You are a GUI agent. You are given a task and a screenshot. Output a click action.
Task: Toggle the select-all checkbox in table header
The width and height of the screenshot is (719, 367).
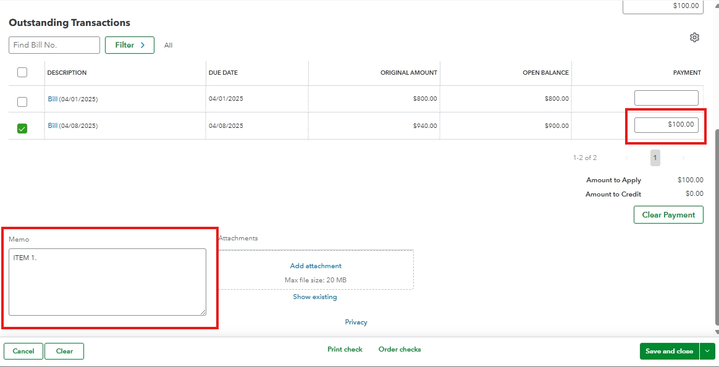point(22,72)
